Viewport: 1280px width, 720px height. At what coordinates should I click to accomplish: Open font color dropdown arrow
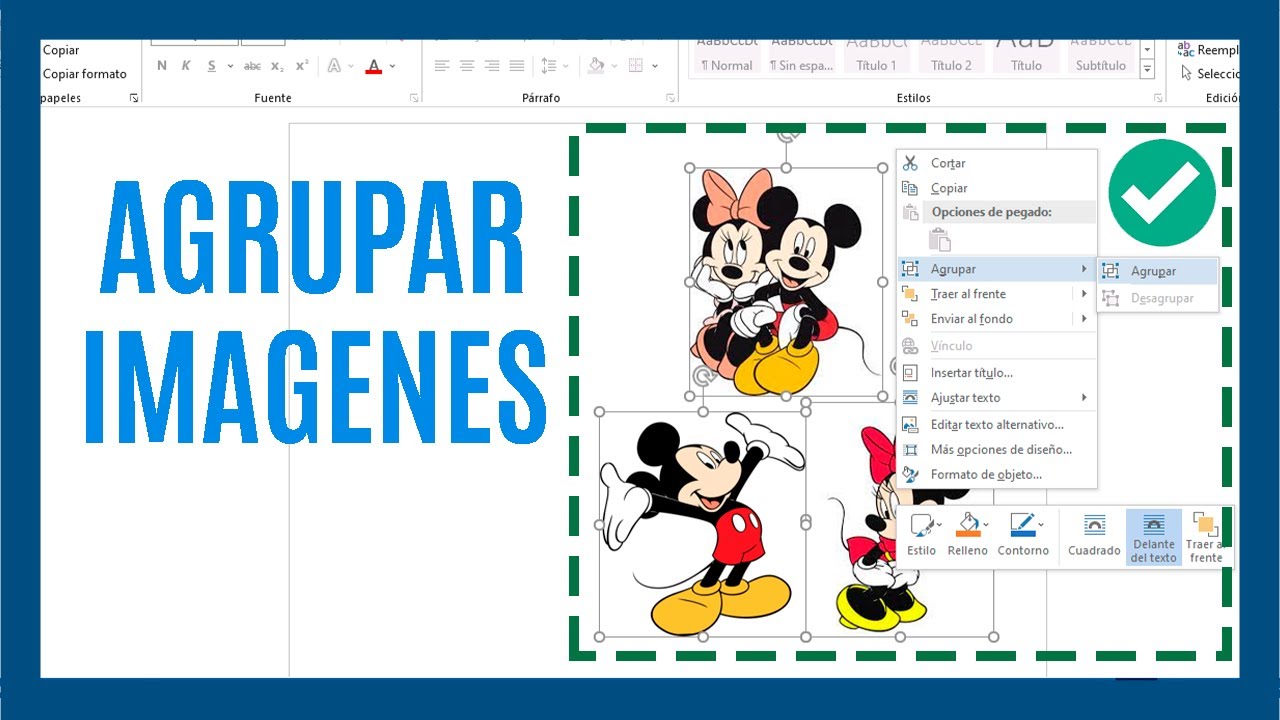(392, 66)
